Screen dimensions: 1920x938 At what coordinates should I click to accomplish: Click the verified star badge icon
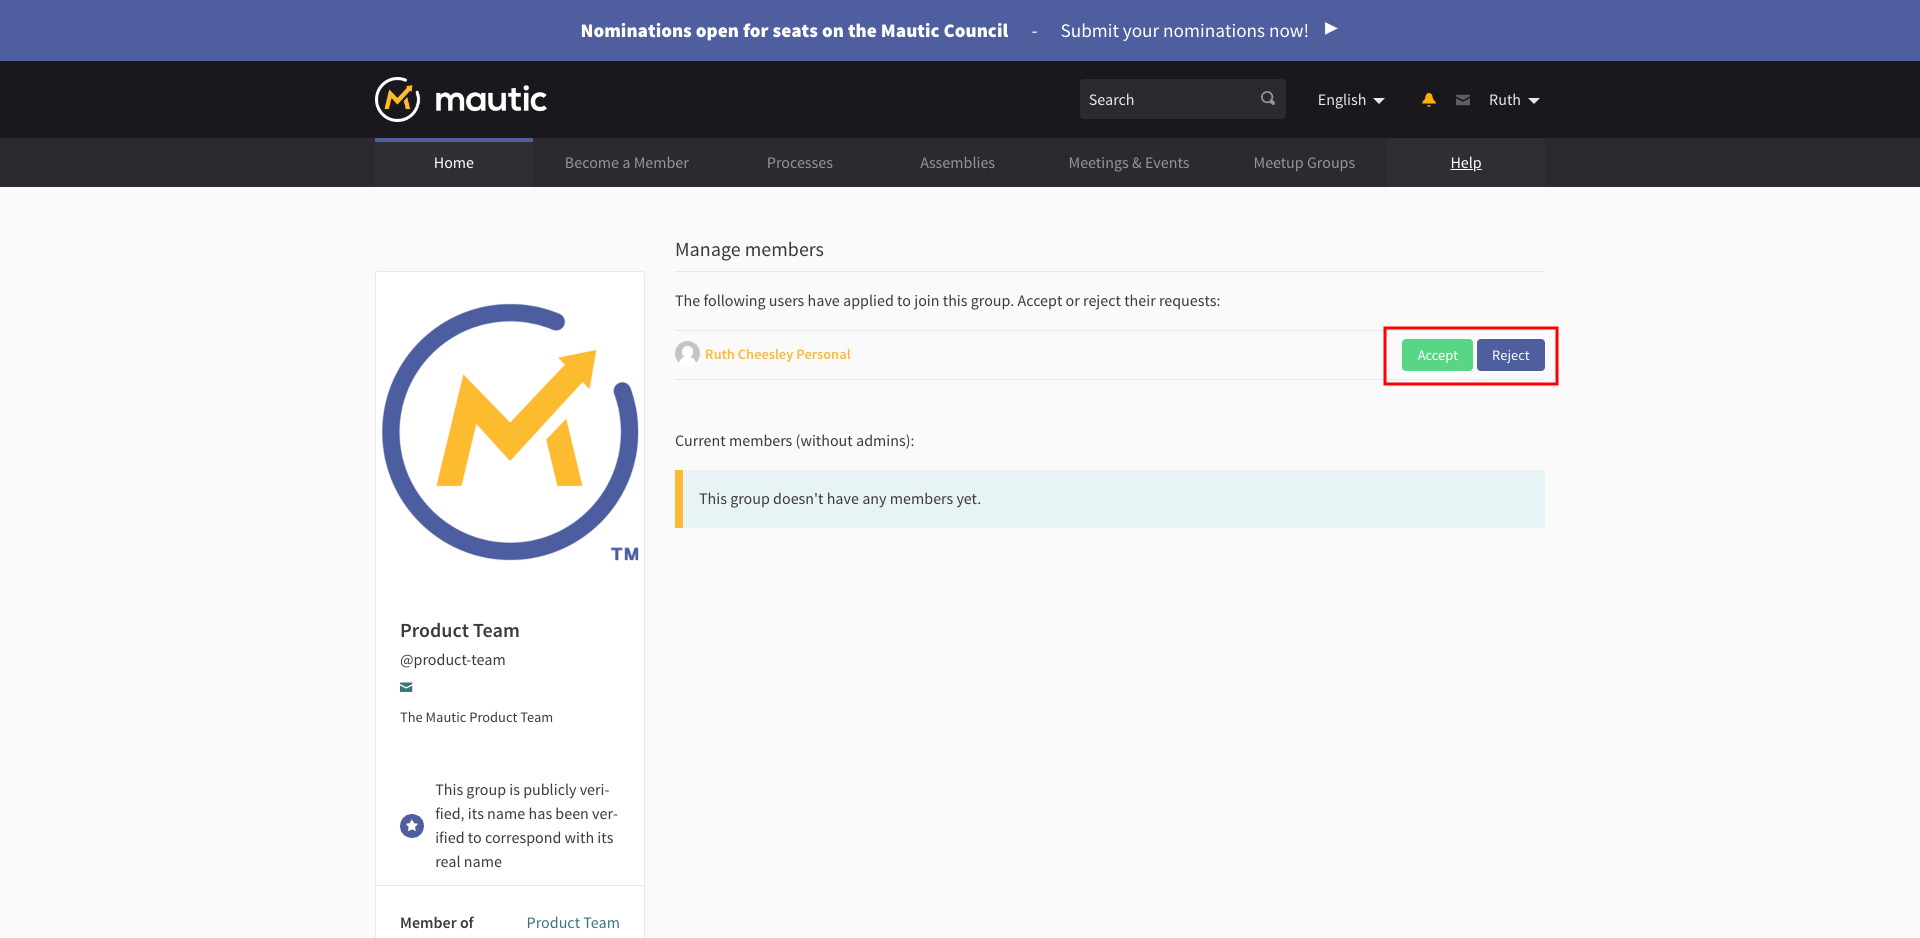(x=412, y=826)
